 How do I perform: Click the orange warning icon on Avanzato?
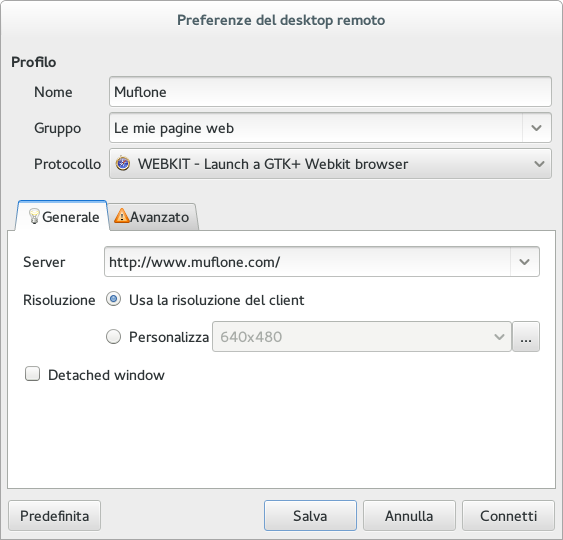click(121, 216)
